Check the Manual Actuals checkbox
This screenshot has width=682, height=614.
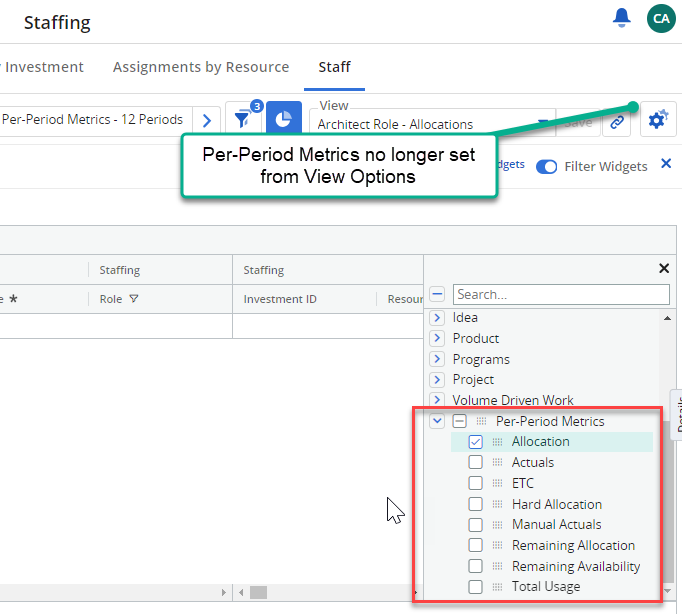475,524
